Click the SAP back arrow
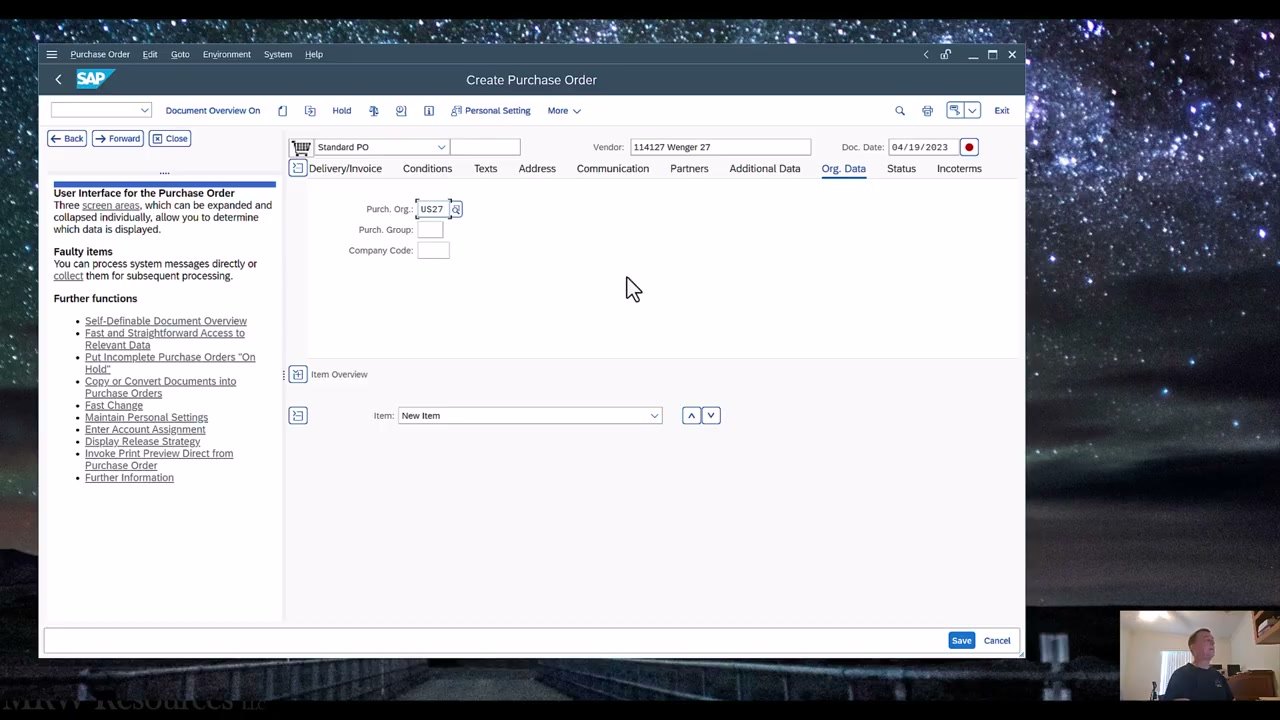Viewport: 1280px width, 720px height. [x=58, y=80]
